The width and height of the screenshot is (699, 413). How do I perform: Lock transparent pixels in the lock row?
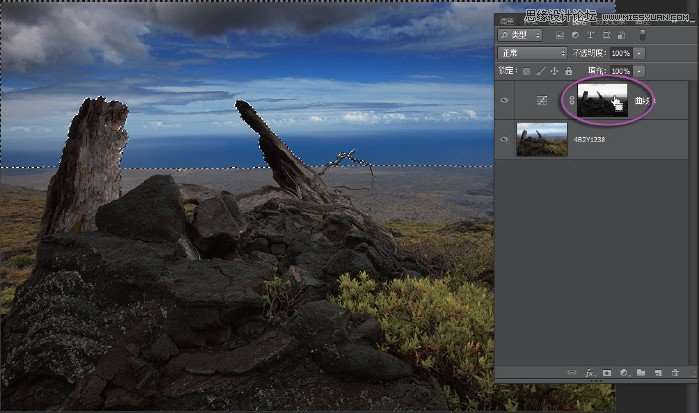(x=527, y=71)
